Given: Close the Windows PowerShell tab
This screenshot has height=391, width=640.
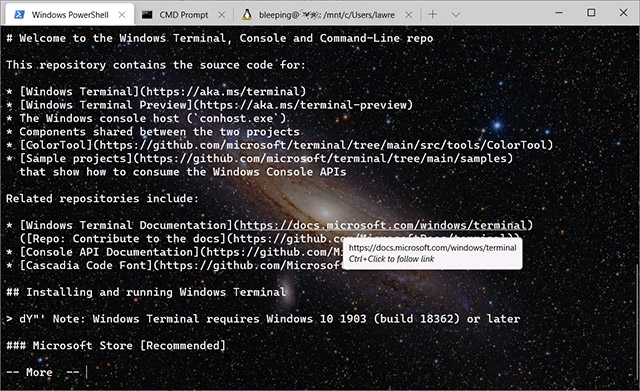Looking at the screenshot, I should click(x=122, y=15).
